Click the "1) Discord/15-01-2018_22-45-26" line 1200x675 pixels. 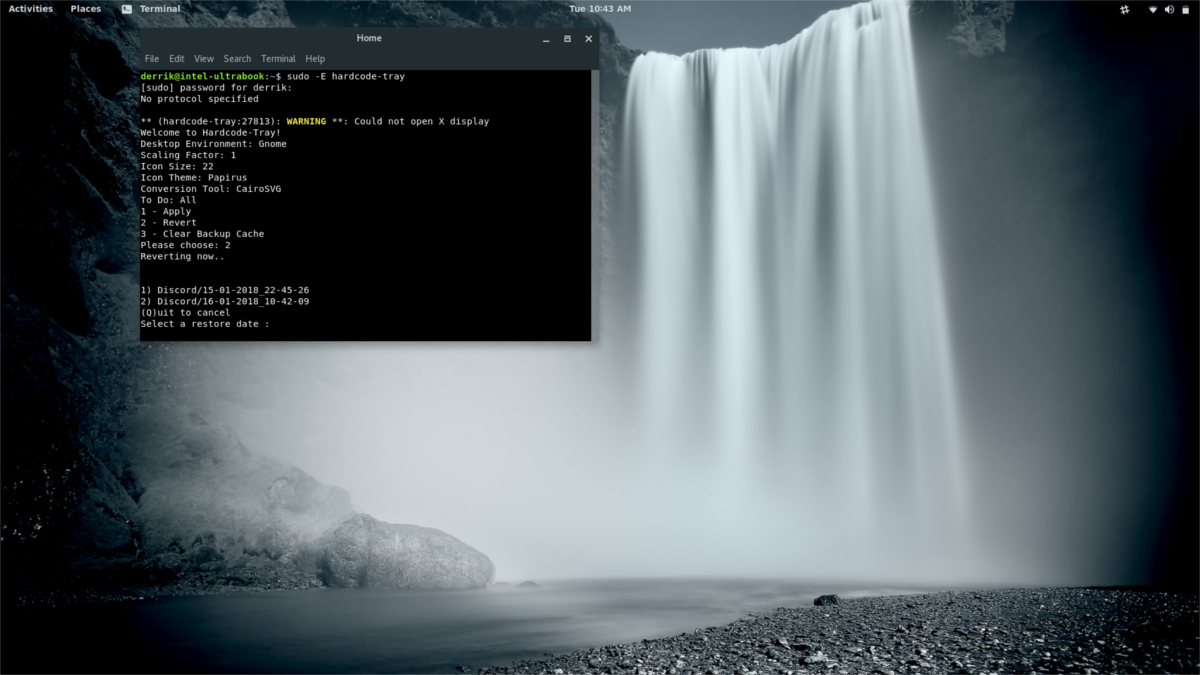[x=225, y=290]
